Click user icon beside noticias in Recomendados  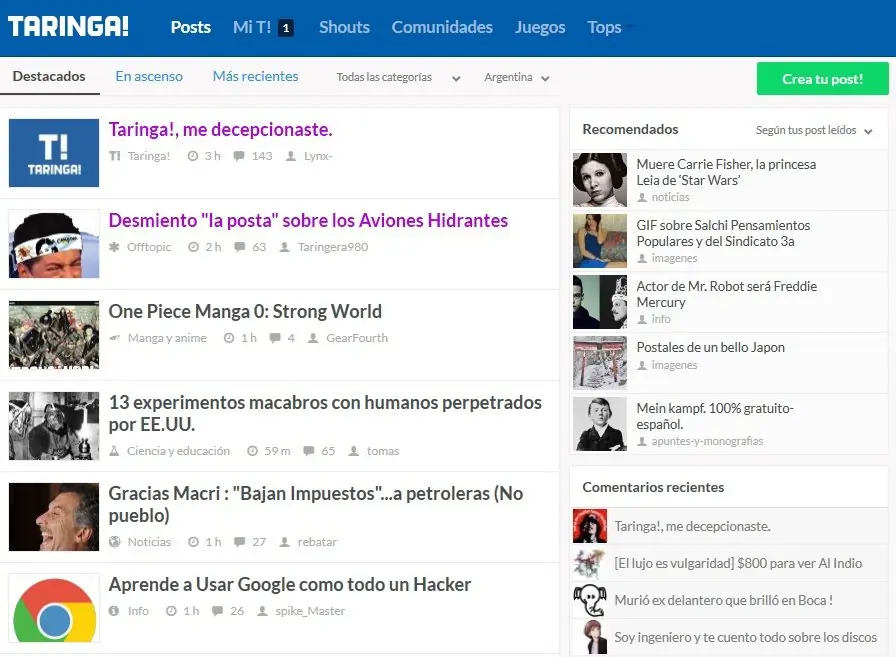642,197
